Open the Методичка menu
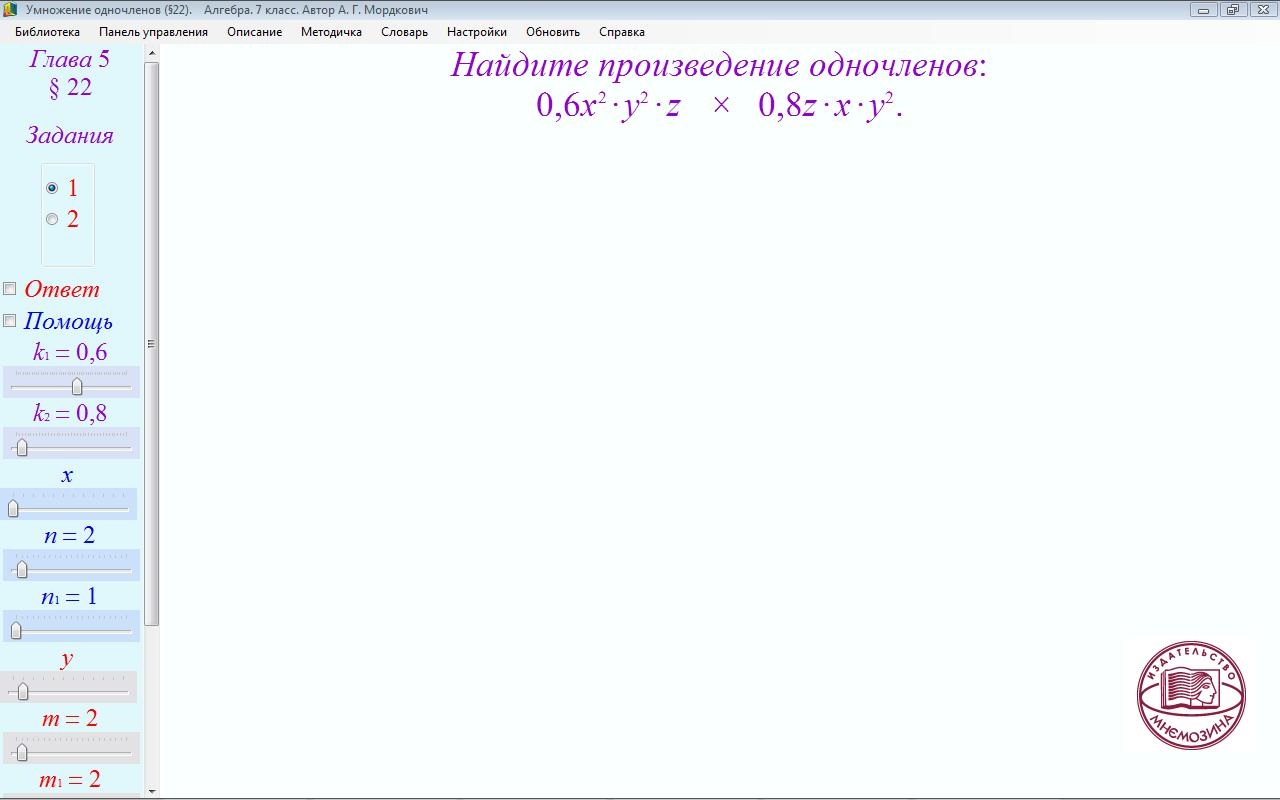The width and height of the screenshot is (1280, 800). pyautogui.click(x=331, y=32)
